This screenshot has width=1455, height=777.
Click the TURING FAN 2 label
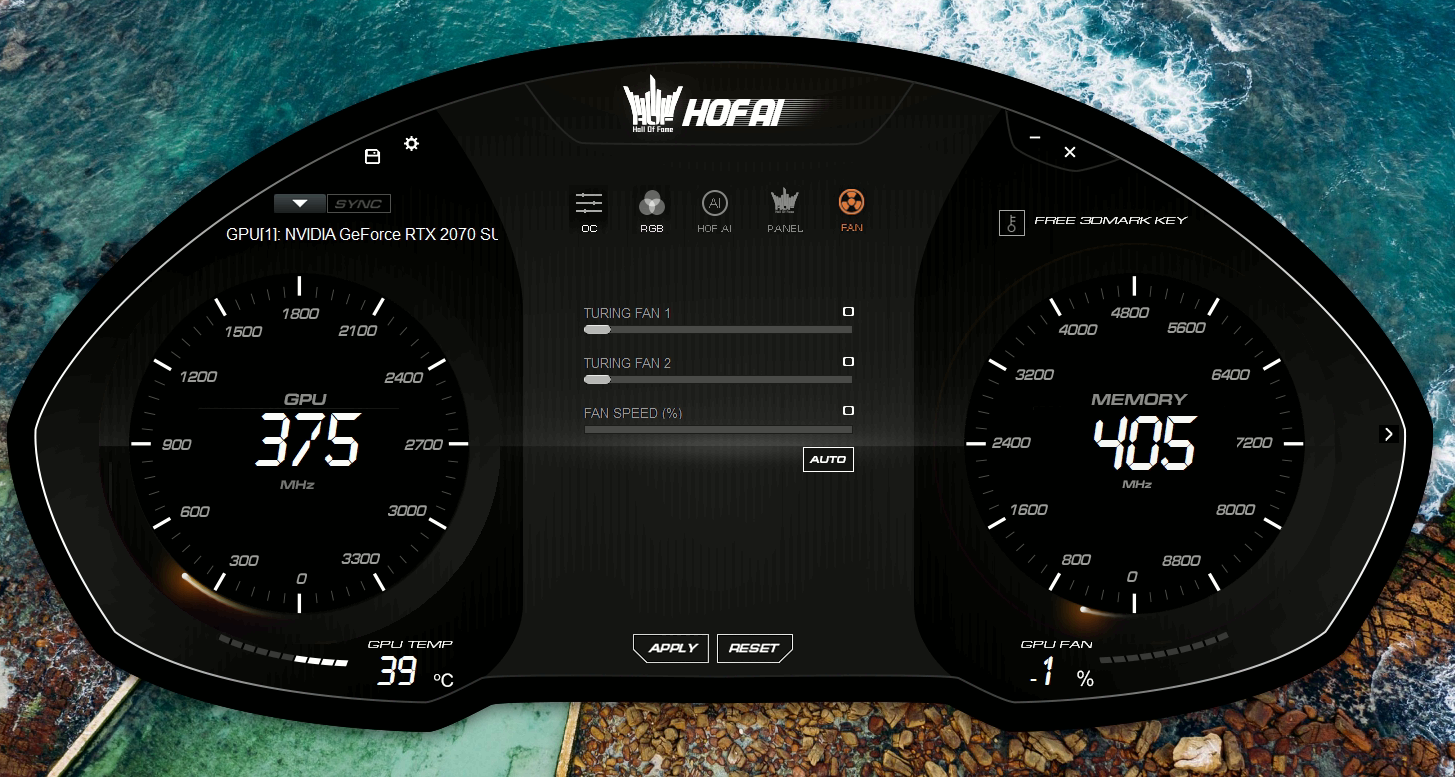627,363
